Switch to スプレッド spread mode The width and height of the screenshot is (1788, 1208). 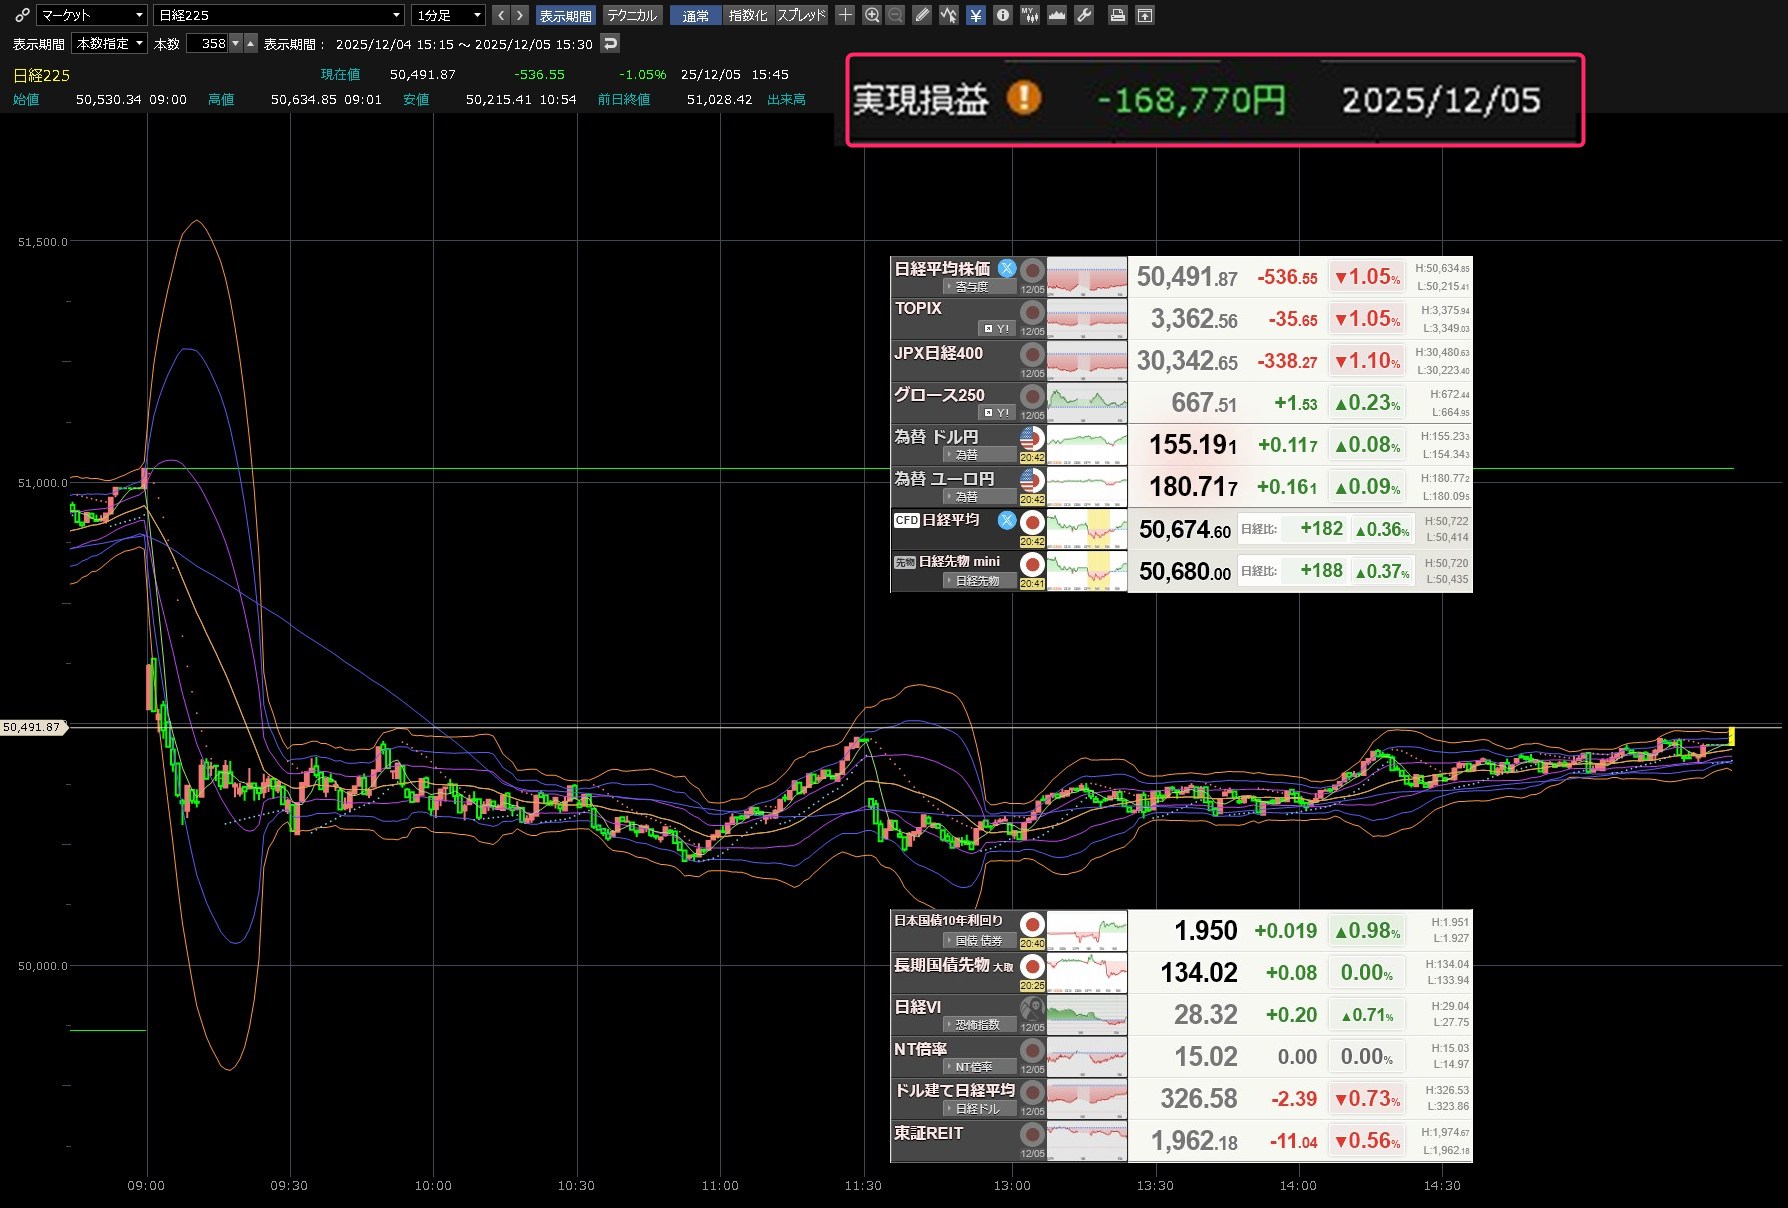(802, 15)
